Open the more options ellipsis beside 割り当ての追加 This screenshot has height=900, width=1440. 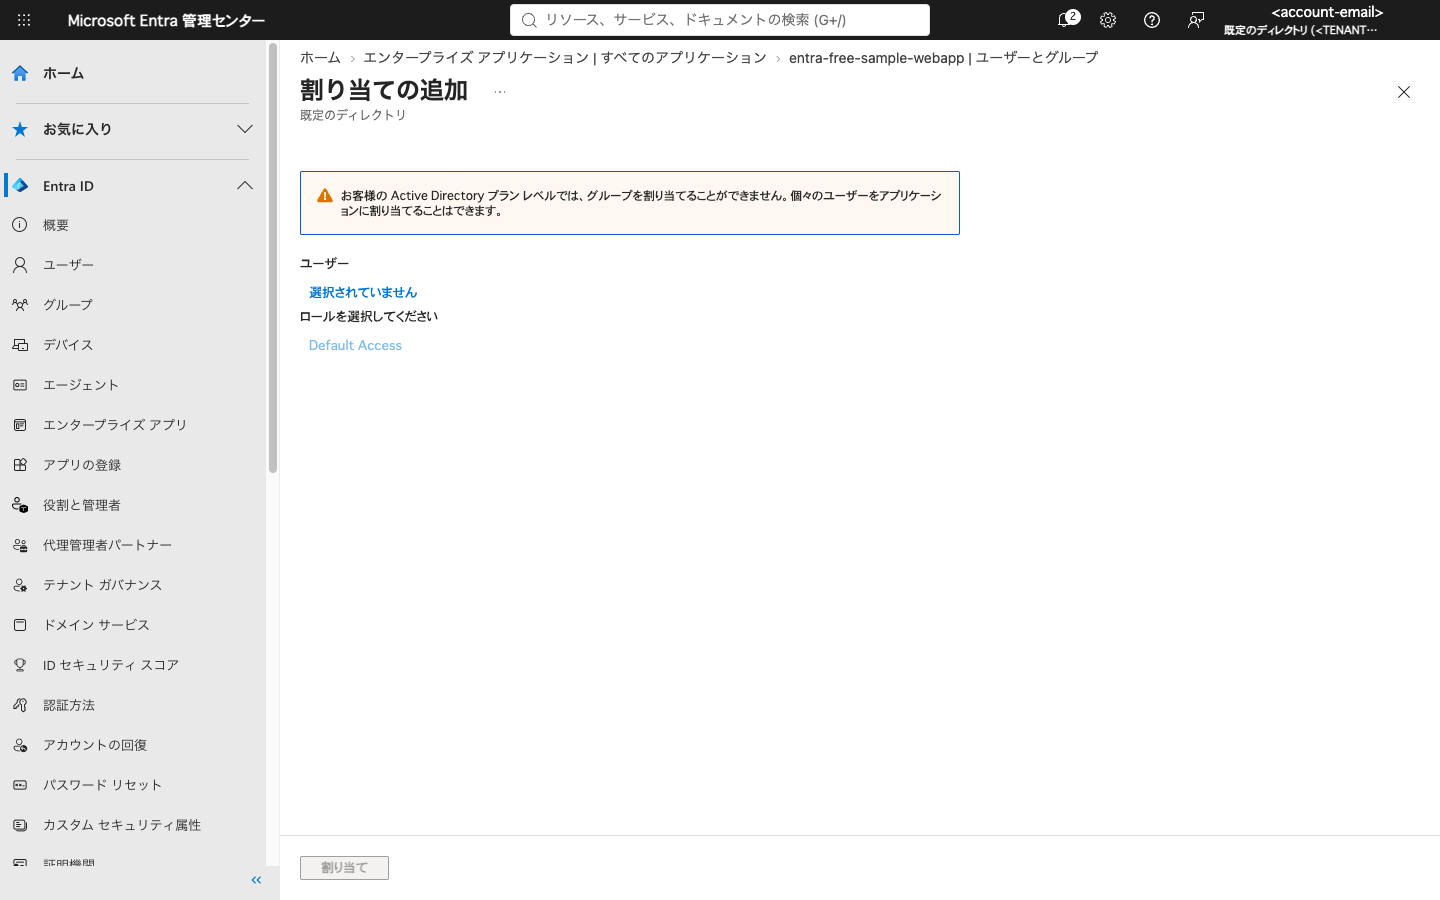[x=500, y=92]
